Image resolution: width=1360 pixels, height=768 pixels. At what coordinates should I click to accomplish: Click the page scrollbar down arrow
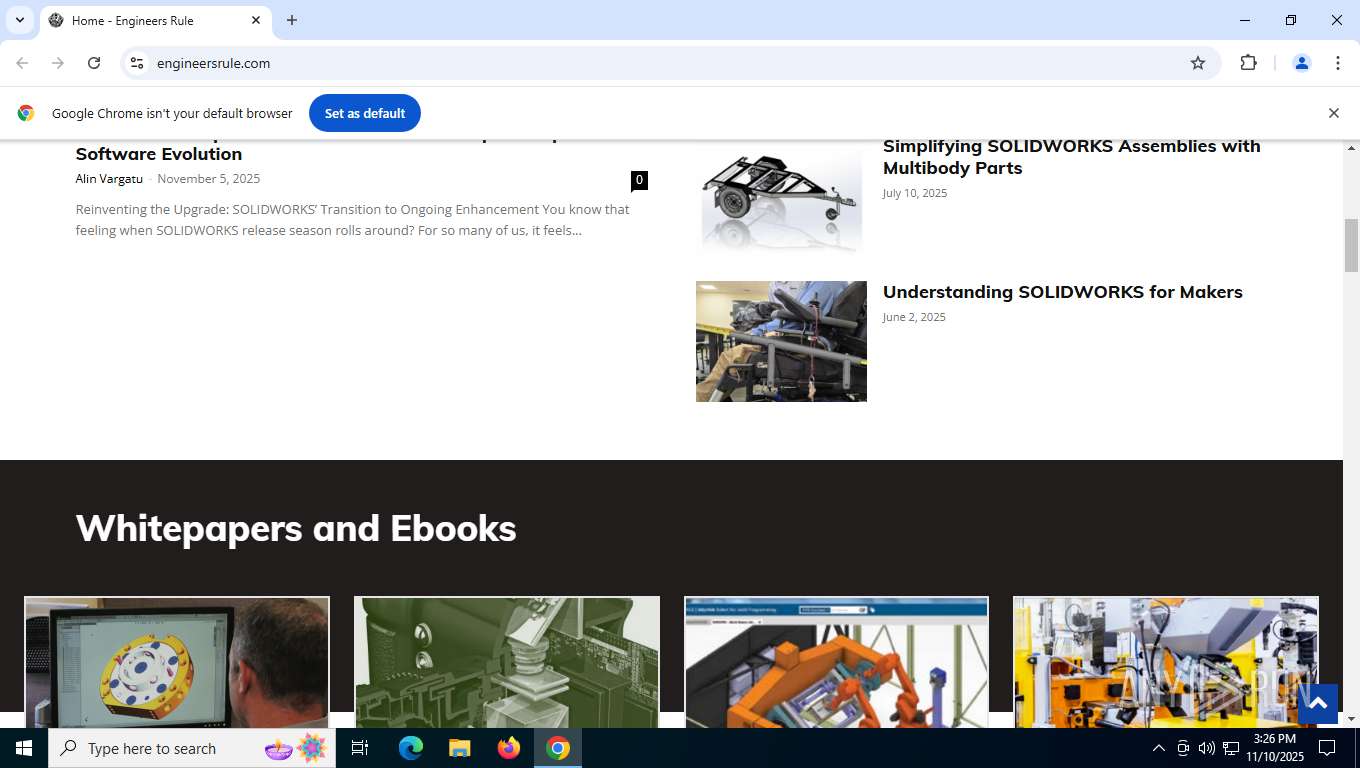pos(1351,719)
